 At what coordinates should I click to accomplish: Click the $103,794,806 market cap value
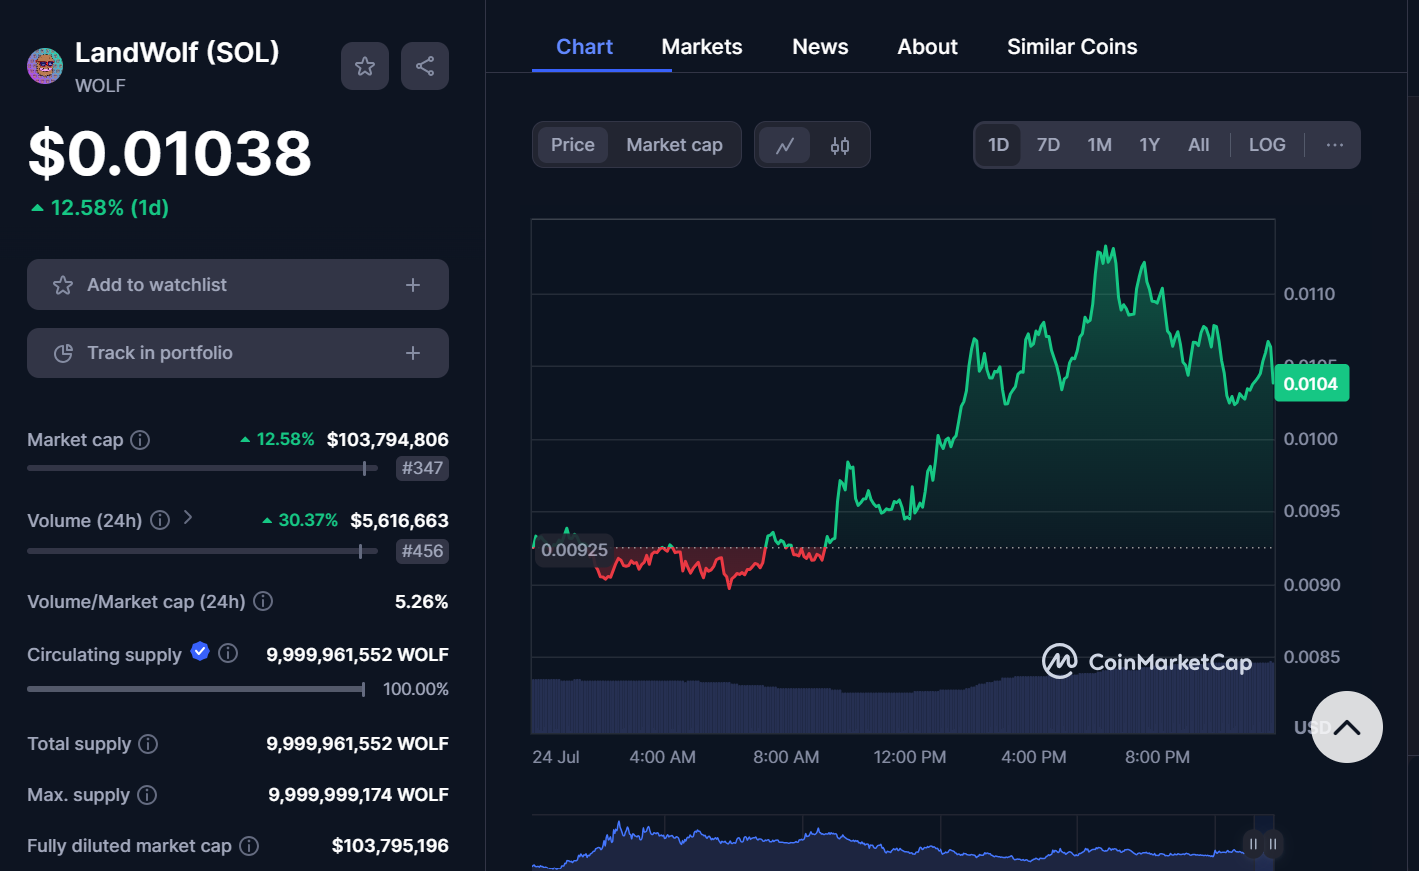pyautogui.click(x=388, y=440)
